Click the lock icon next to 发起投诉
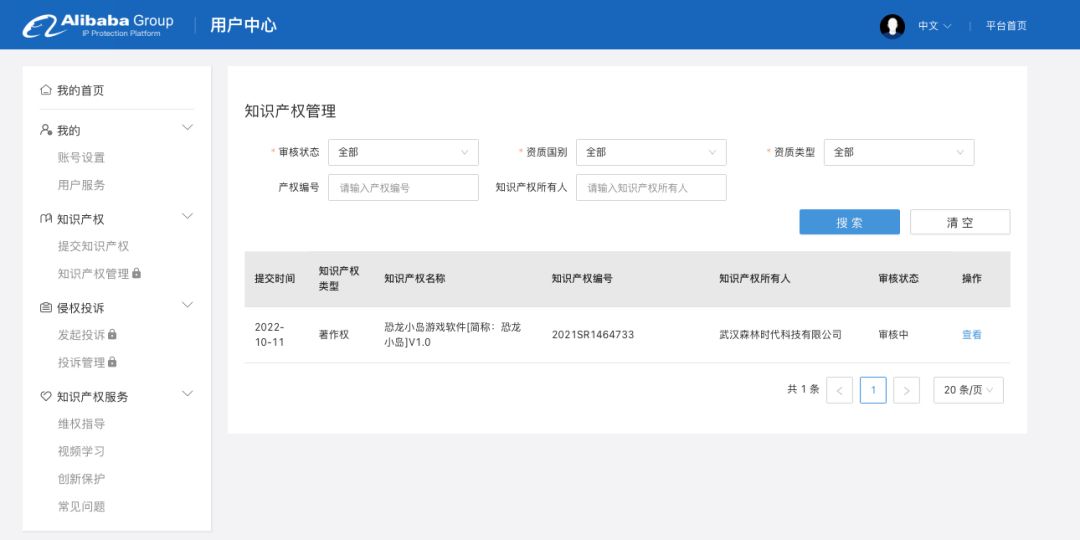 (112, 334)
